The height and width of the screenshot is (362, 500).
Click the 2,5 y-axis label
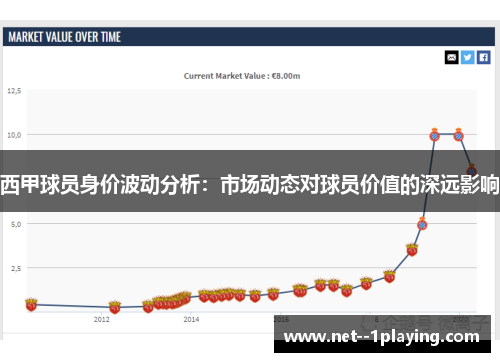click(x=16, y=268)
